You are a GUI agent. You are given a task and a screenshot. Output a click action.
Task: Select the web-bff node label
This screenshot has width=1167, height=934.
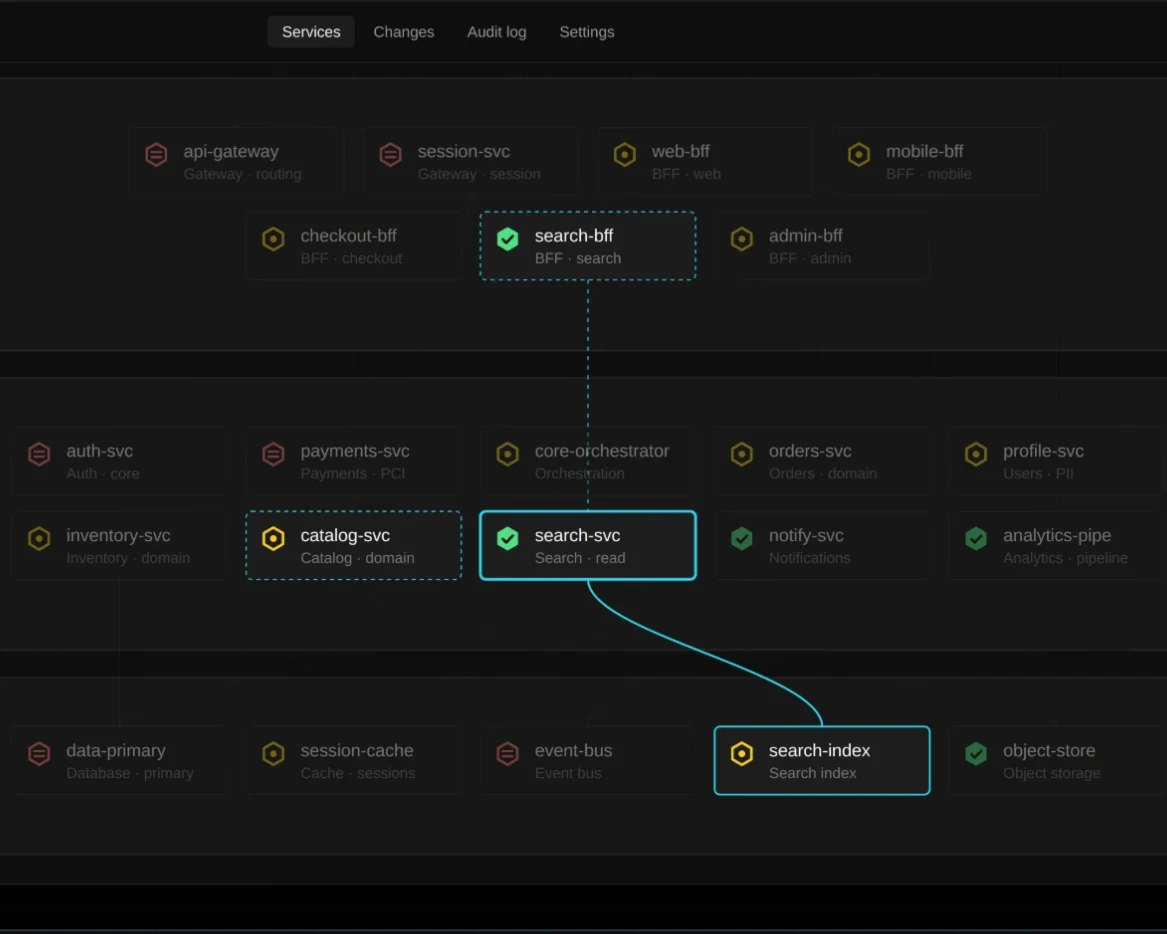tap(680, 152)
